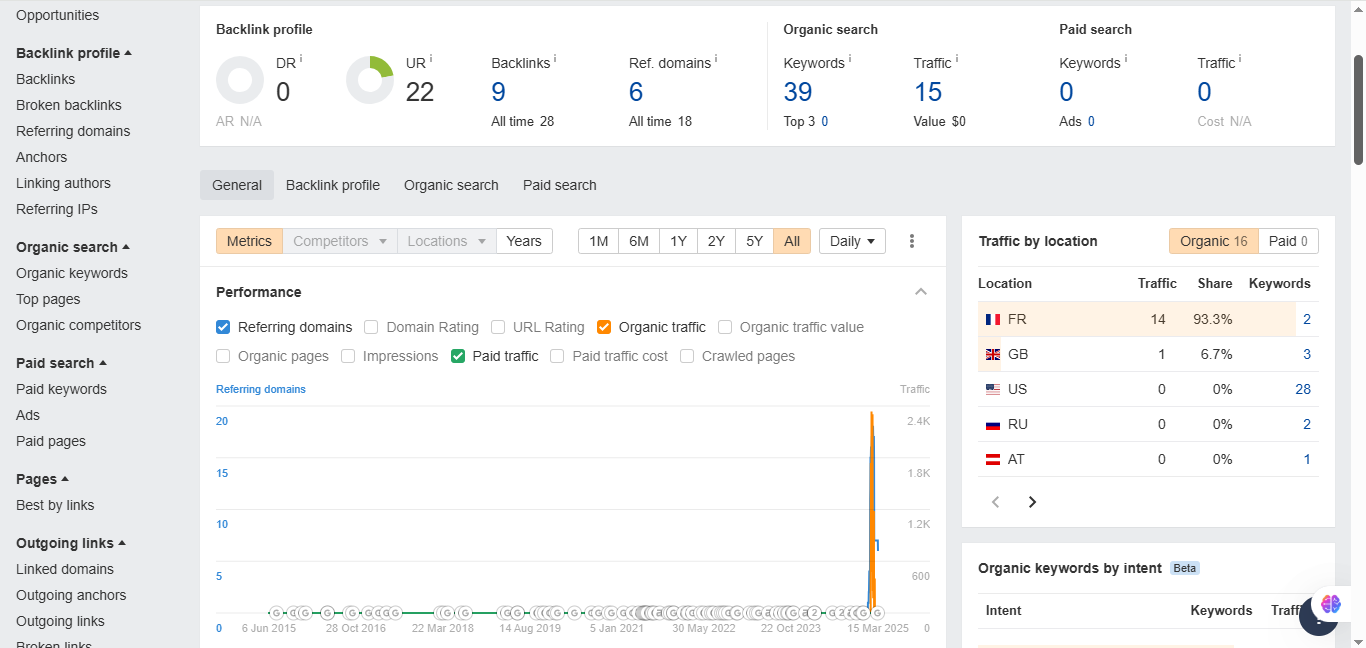This screenshot has width=1366, height=648.
Task: Click the AT flag icon
Action: coord(993,460)
